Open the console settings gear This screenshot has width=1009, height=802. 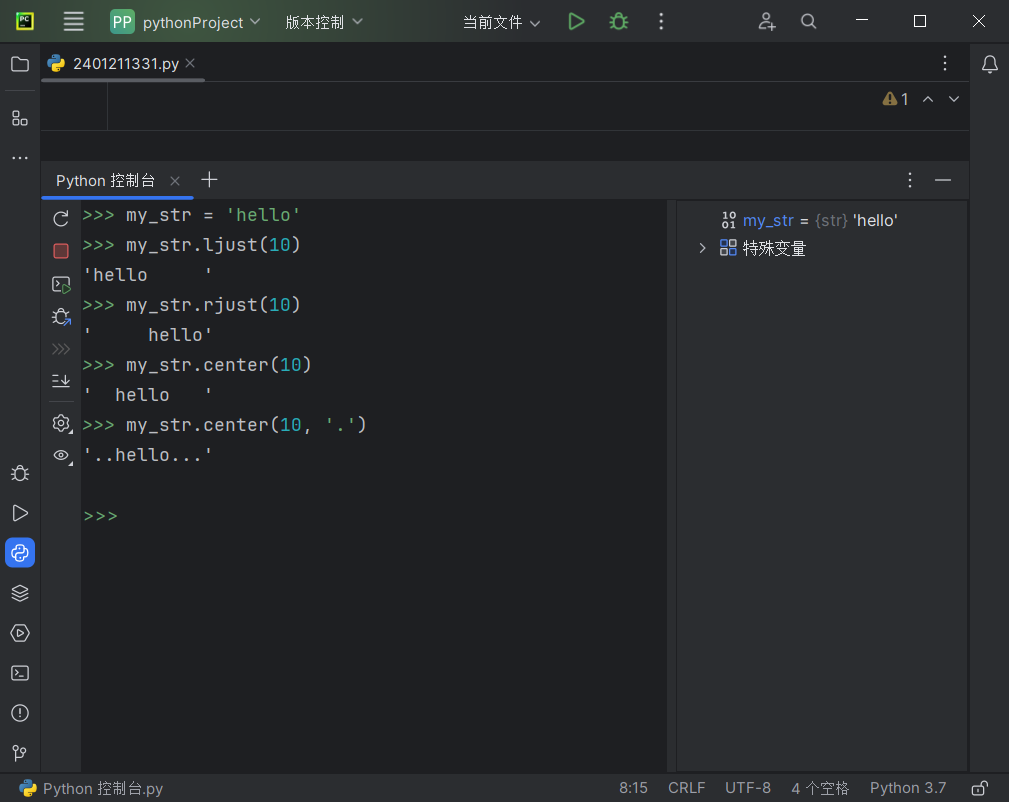pyautogui.click(x=61, y=424)
